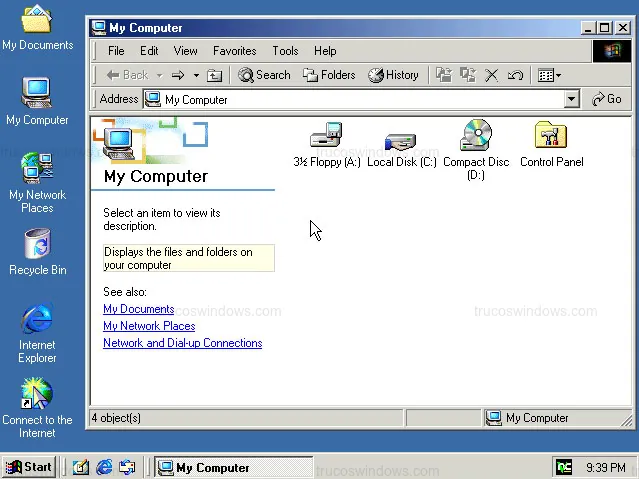Toggle the History explorer pane
Viewport: 639px width, 479px height.
click(x=393, y=75)
